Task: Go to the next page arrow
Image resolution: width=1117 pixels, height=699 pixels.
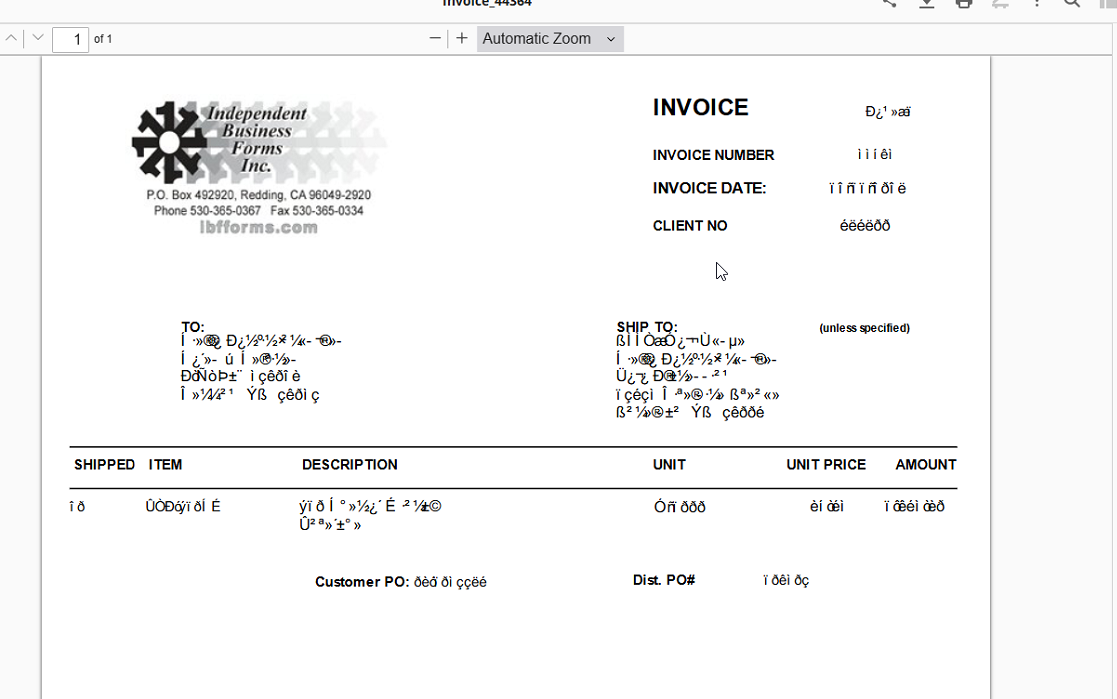Action: (38, 38)
